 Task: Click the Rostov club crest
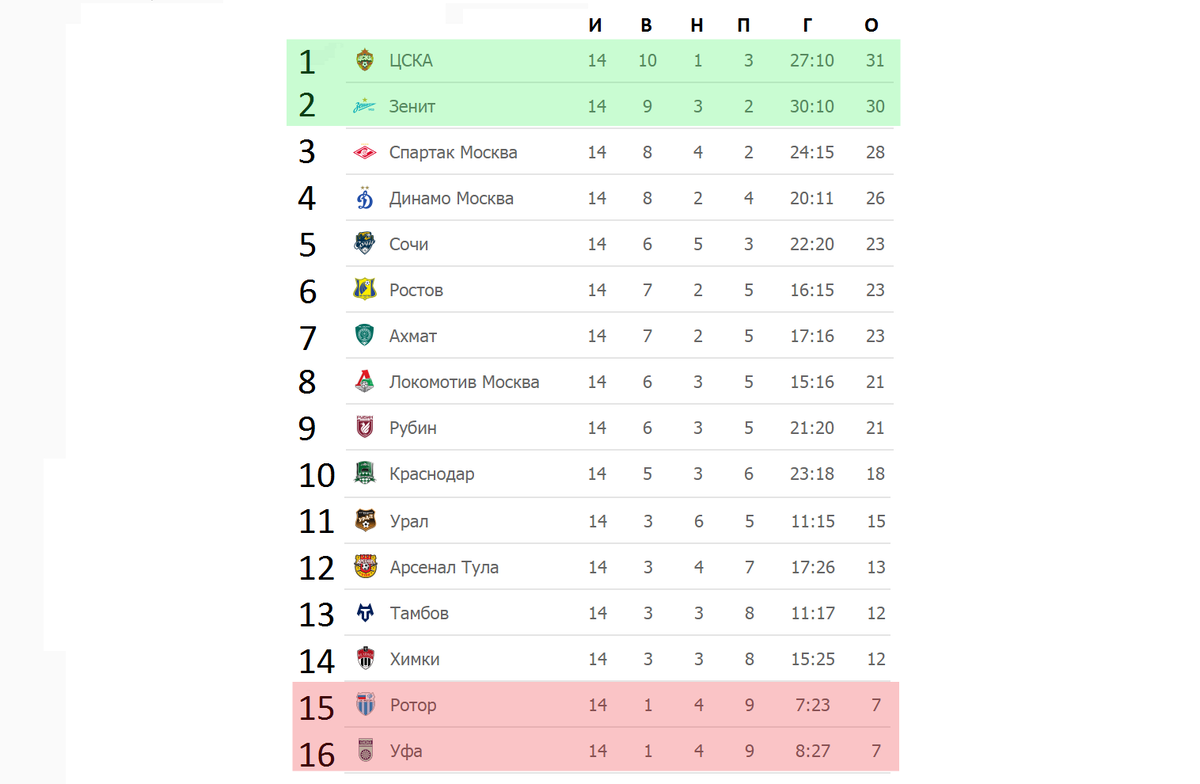pos(365,290)
